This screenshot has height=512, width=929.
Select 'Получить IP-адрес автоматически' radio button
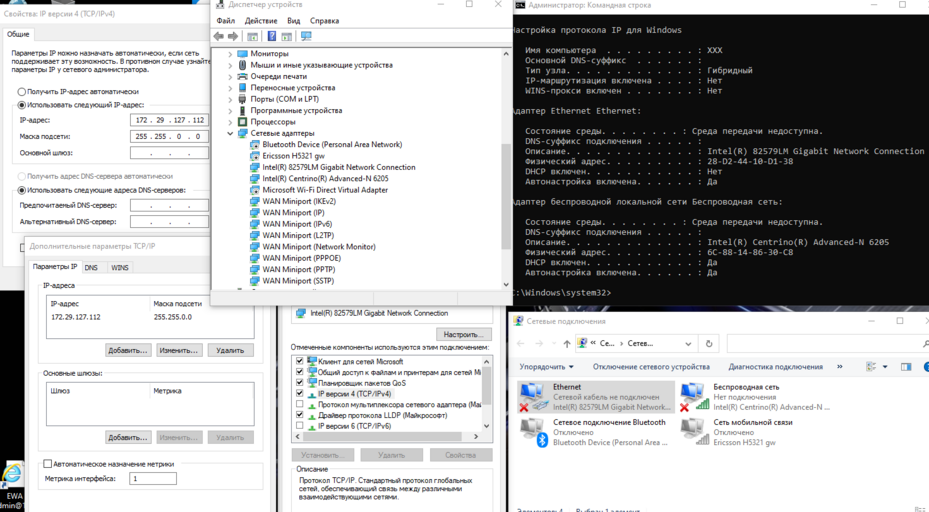(x=22, y=91)
